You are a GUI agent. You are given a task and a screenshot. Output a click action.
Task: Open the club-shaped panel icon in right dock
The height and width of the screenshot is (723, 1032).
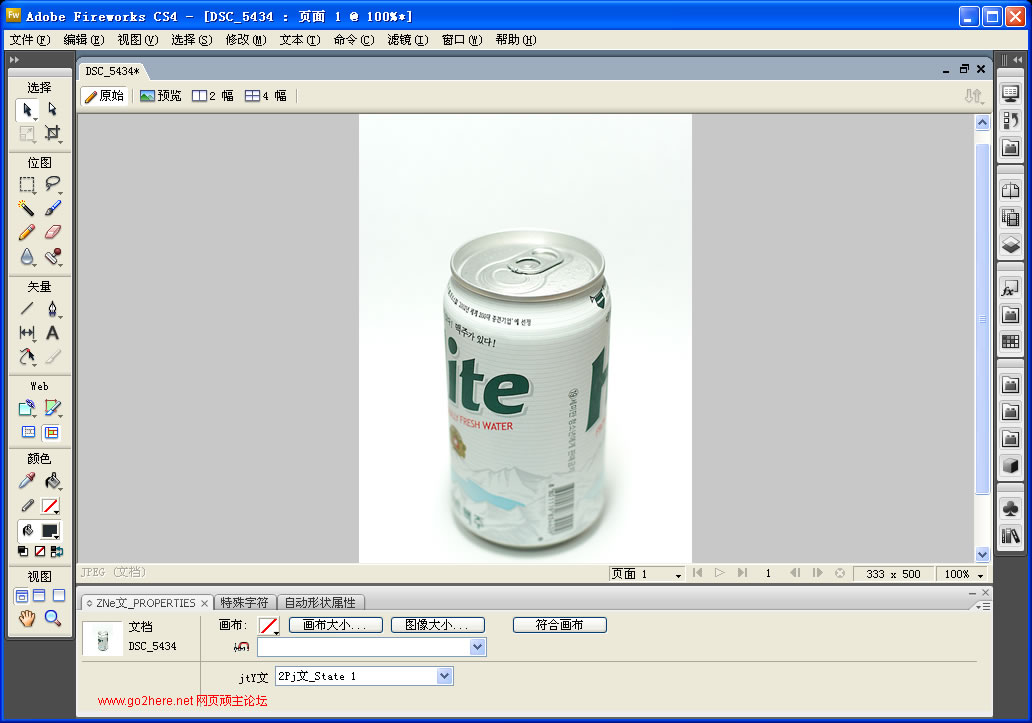point(1010,509)
